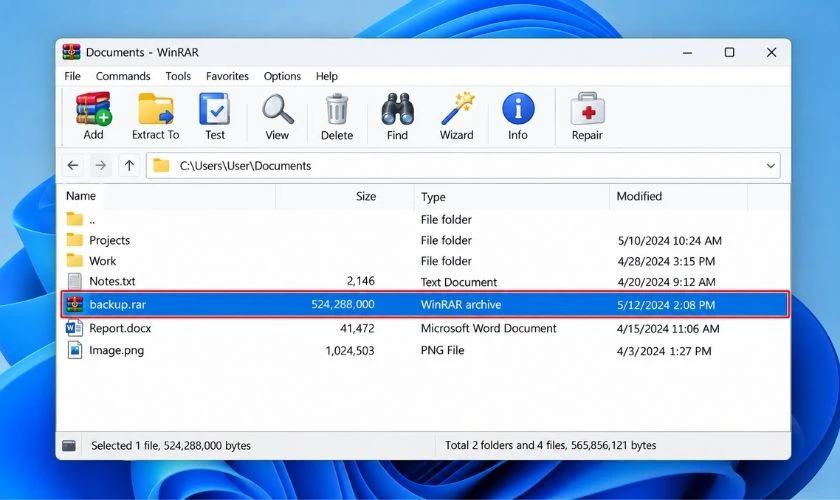Click the parent folder '..' icon

[x=74, y=219]
